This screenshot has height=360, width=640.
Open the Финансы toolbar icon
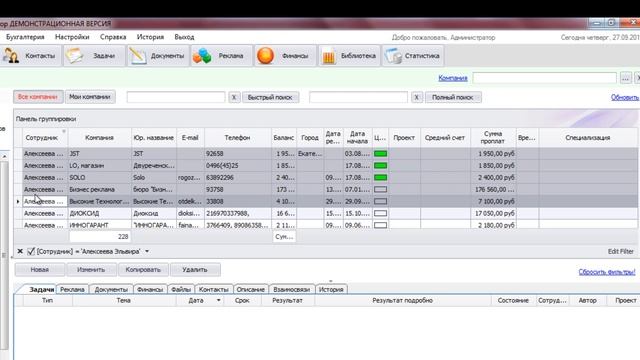265,56
